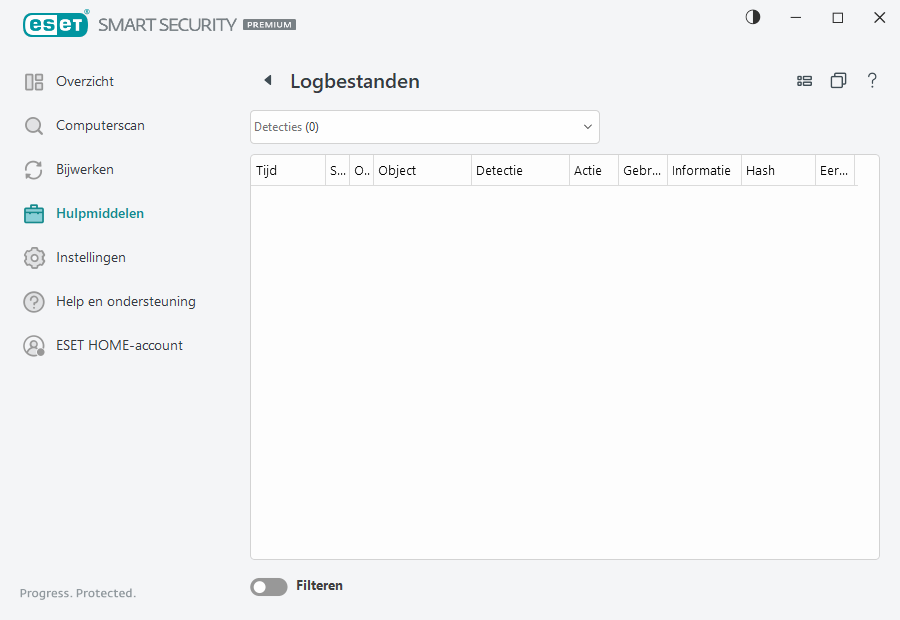This screenshot has width=900, height=620.
Task: Select the Computerscan magnifier icon
Action: coord(34,125)
